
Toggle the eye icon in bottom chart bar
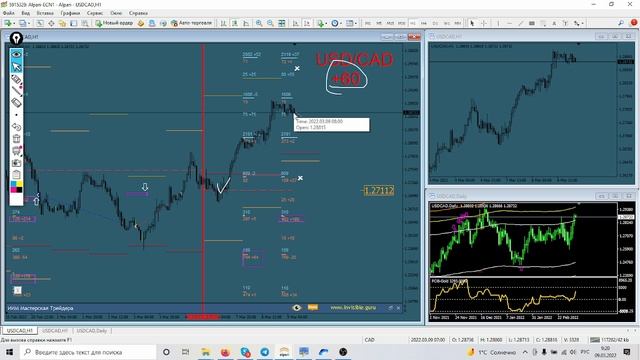[297, 308]
